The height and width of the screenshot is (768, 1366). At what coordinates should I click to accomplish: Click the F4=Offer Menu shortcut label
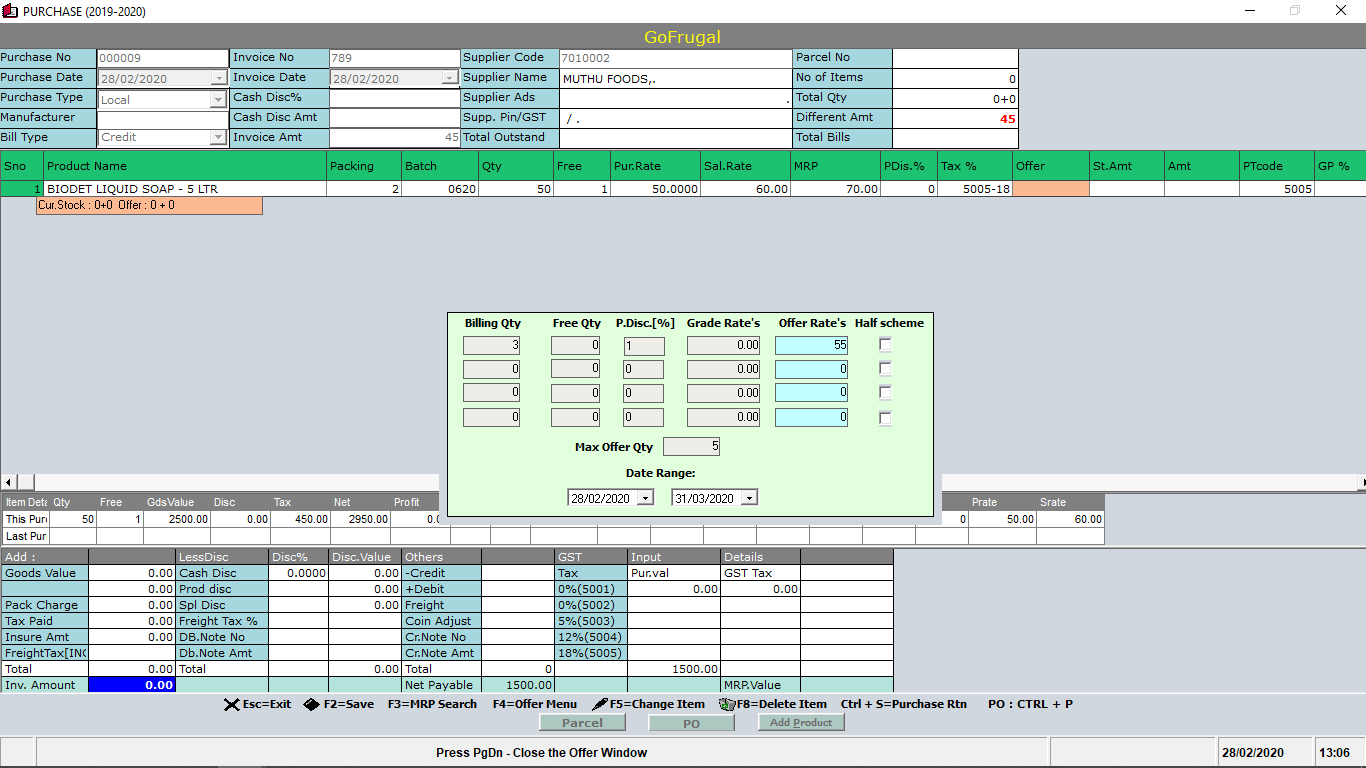pyautogui.click(x=535, y=704)
